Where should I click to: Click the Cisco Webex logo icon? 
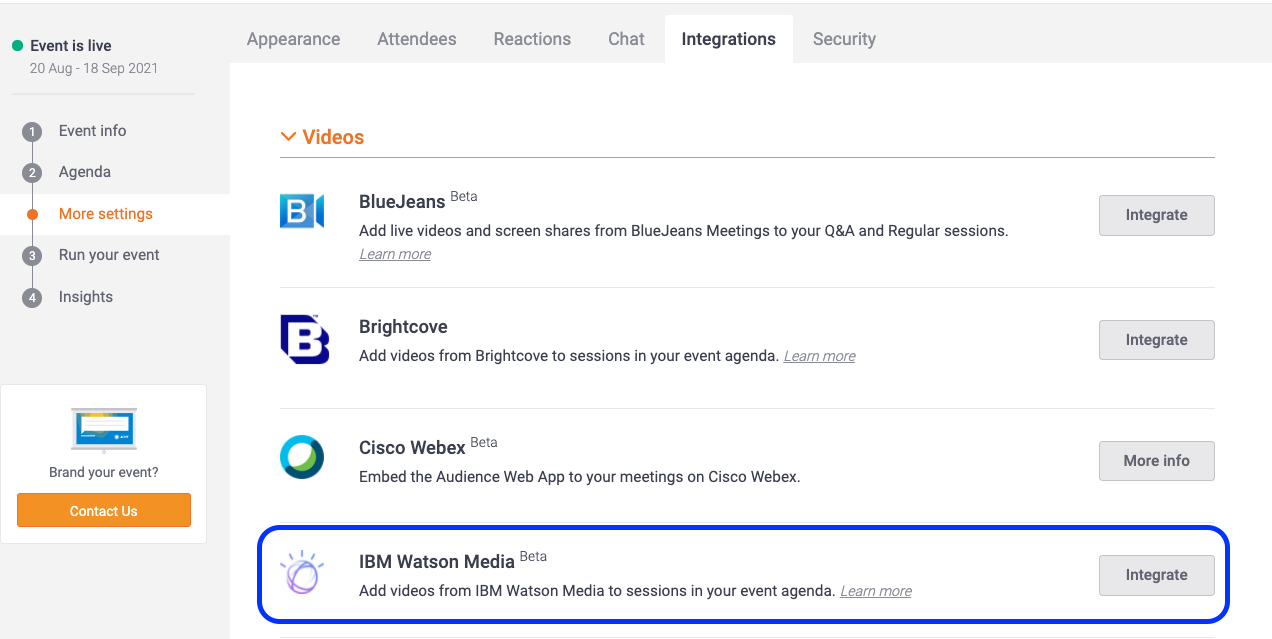coord(302,457)
